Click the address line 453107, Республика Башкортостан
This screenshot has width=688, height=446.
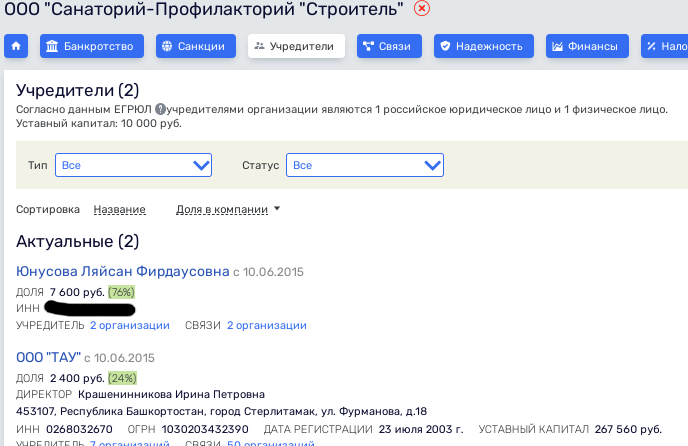[x=222, y=411]
